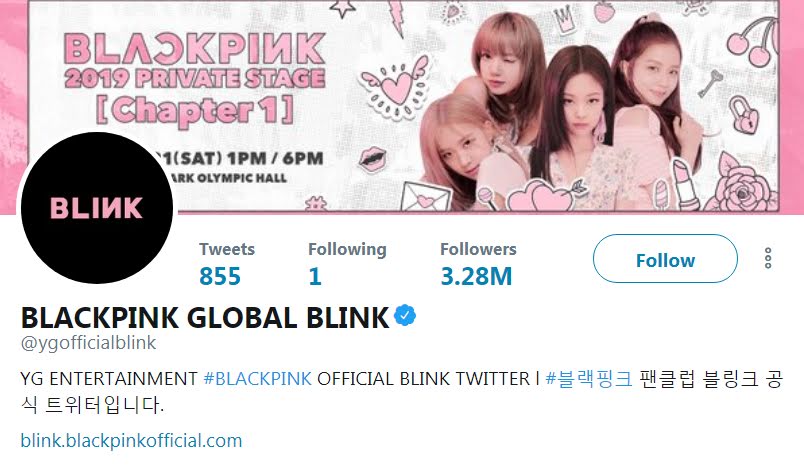View the Following list tab
The image size is (804, 467).
point(347,264)
